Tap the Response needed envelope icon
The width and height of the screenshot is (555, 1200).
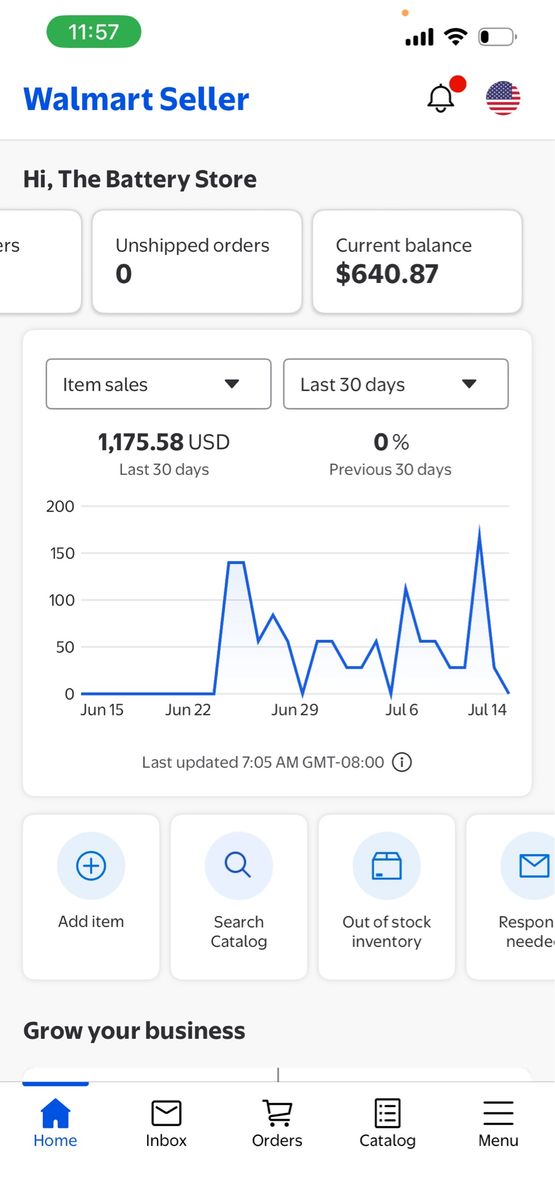(534, 866)
